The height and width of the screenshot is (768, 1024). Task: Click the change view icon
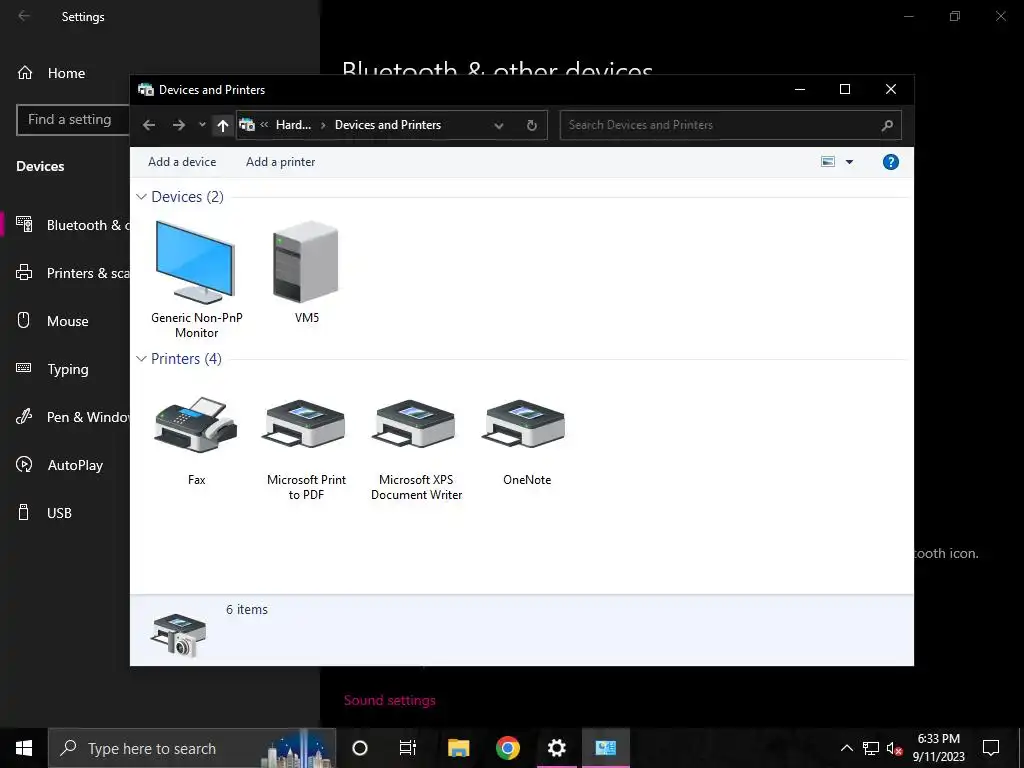pos(827,161)
